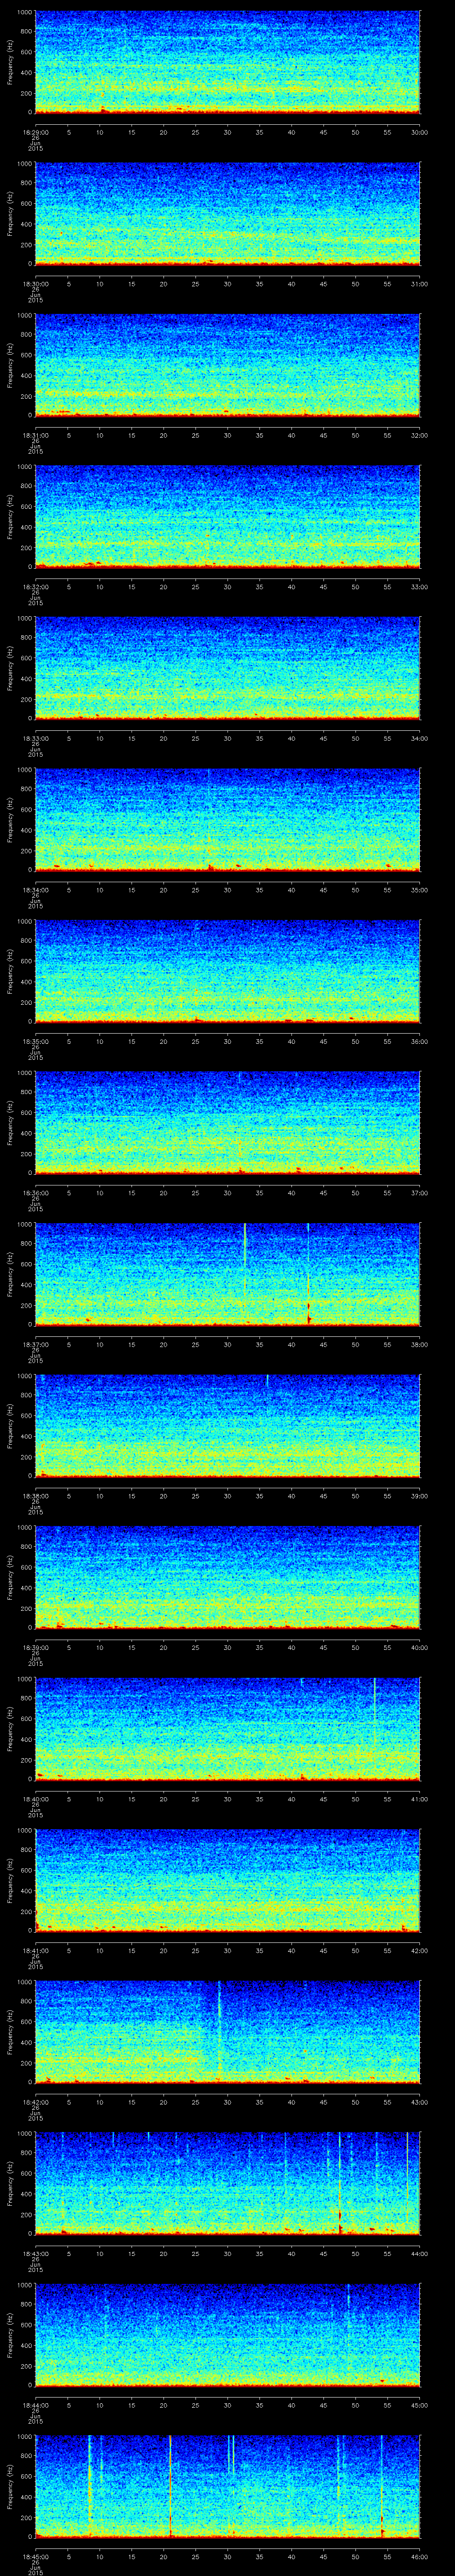Click the 38:00 end time label
Screen dimensions: 455x2576
[419, 1345]
